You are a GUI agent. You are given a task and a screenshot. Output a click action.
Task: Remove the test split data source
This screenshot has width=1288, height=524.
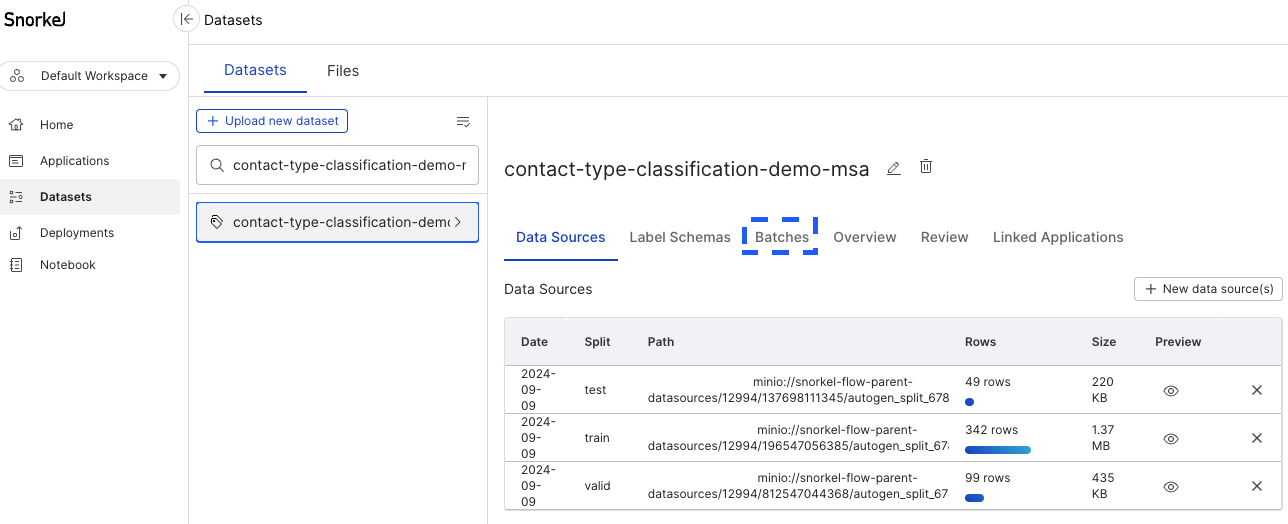click(1257, 390)
